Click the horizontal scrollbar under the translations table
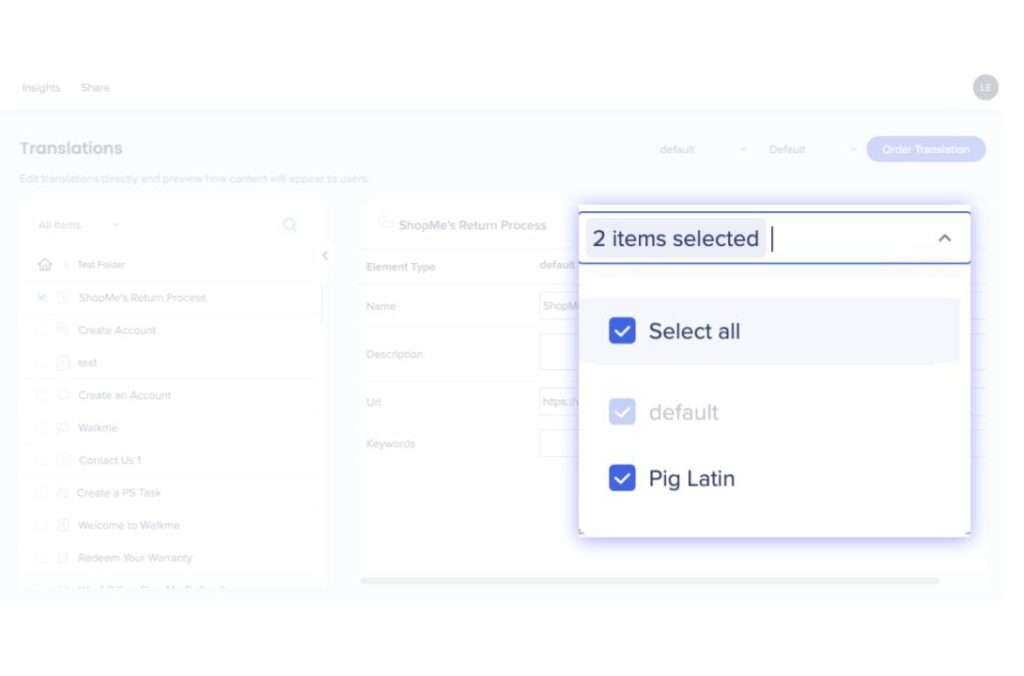 click(x=650, y=580)
